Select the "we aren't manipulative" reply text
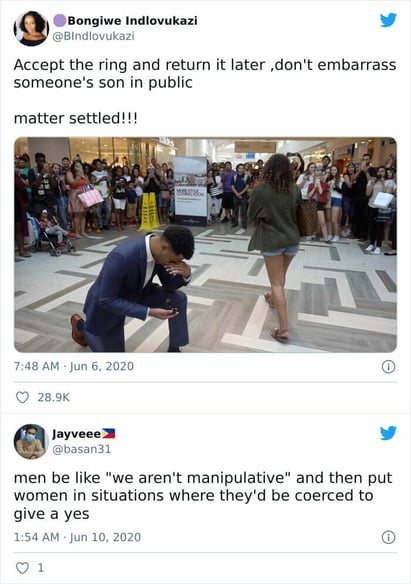The width and height of the screenshot is (411, 584). tap(198, 478)
